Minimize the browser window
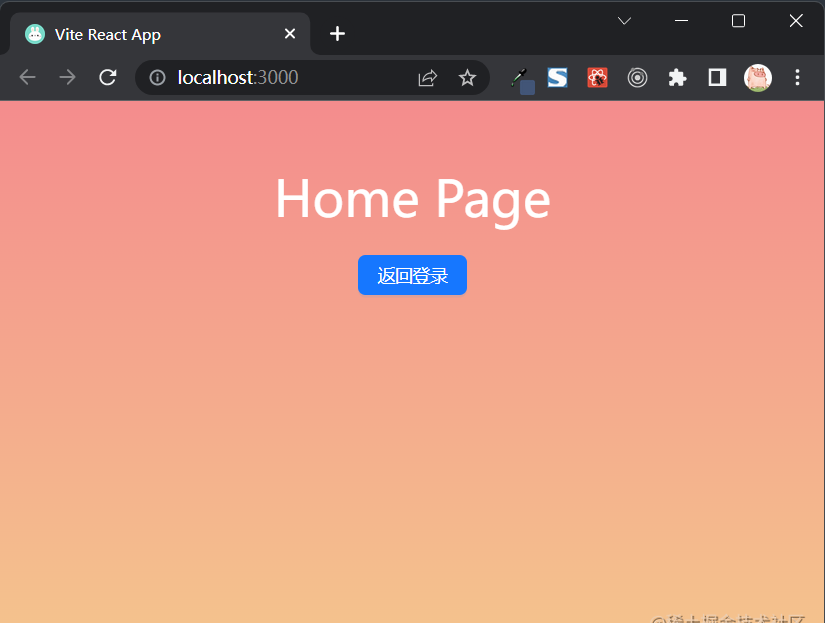The width and height of the screenshot is (825, 623). click(681, 21)
